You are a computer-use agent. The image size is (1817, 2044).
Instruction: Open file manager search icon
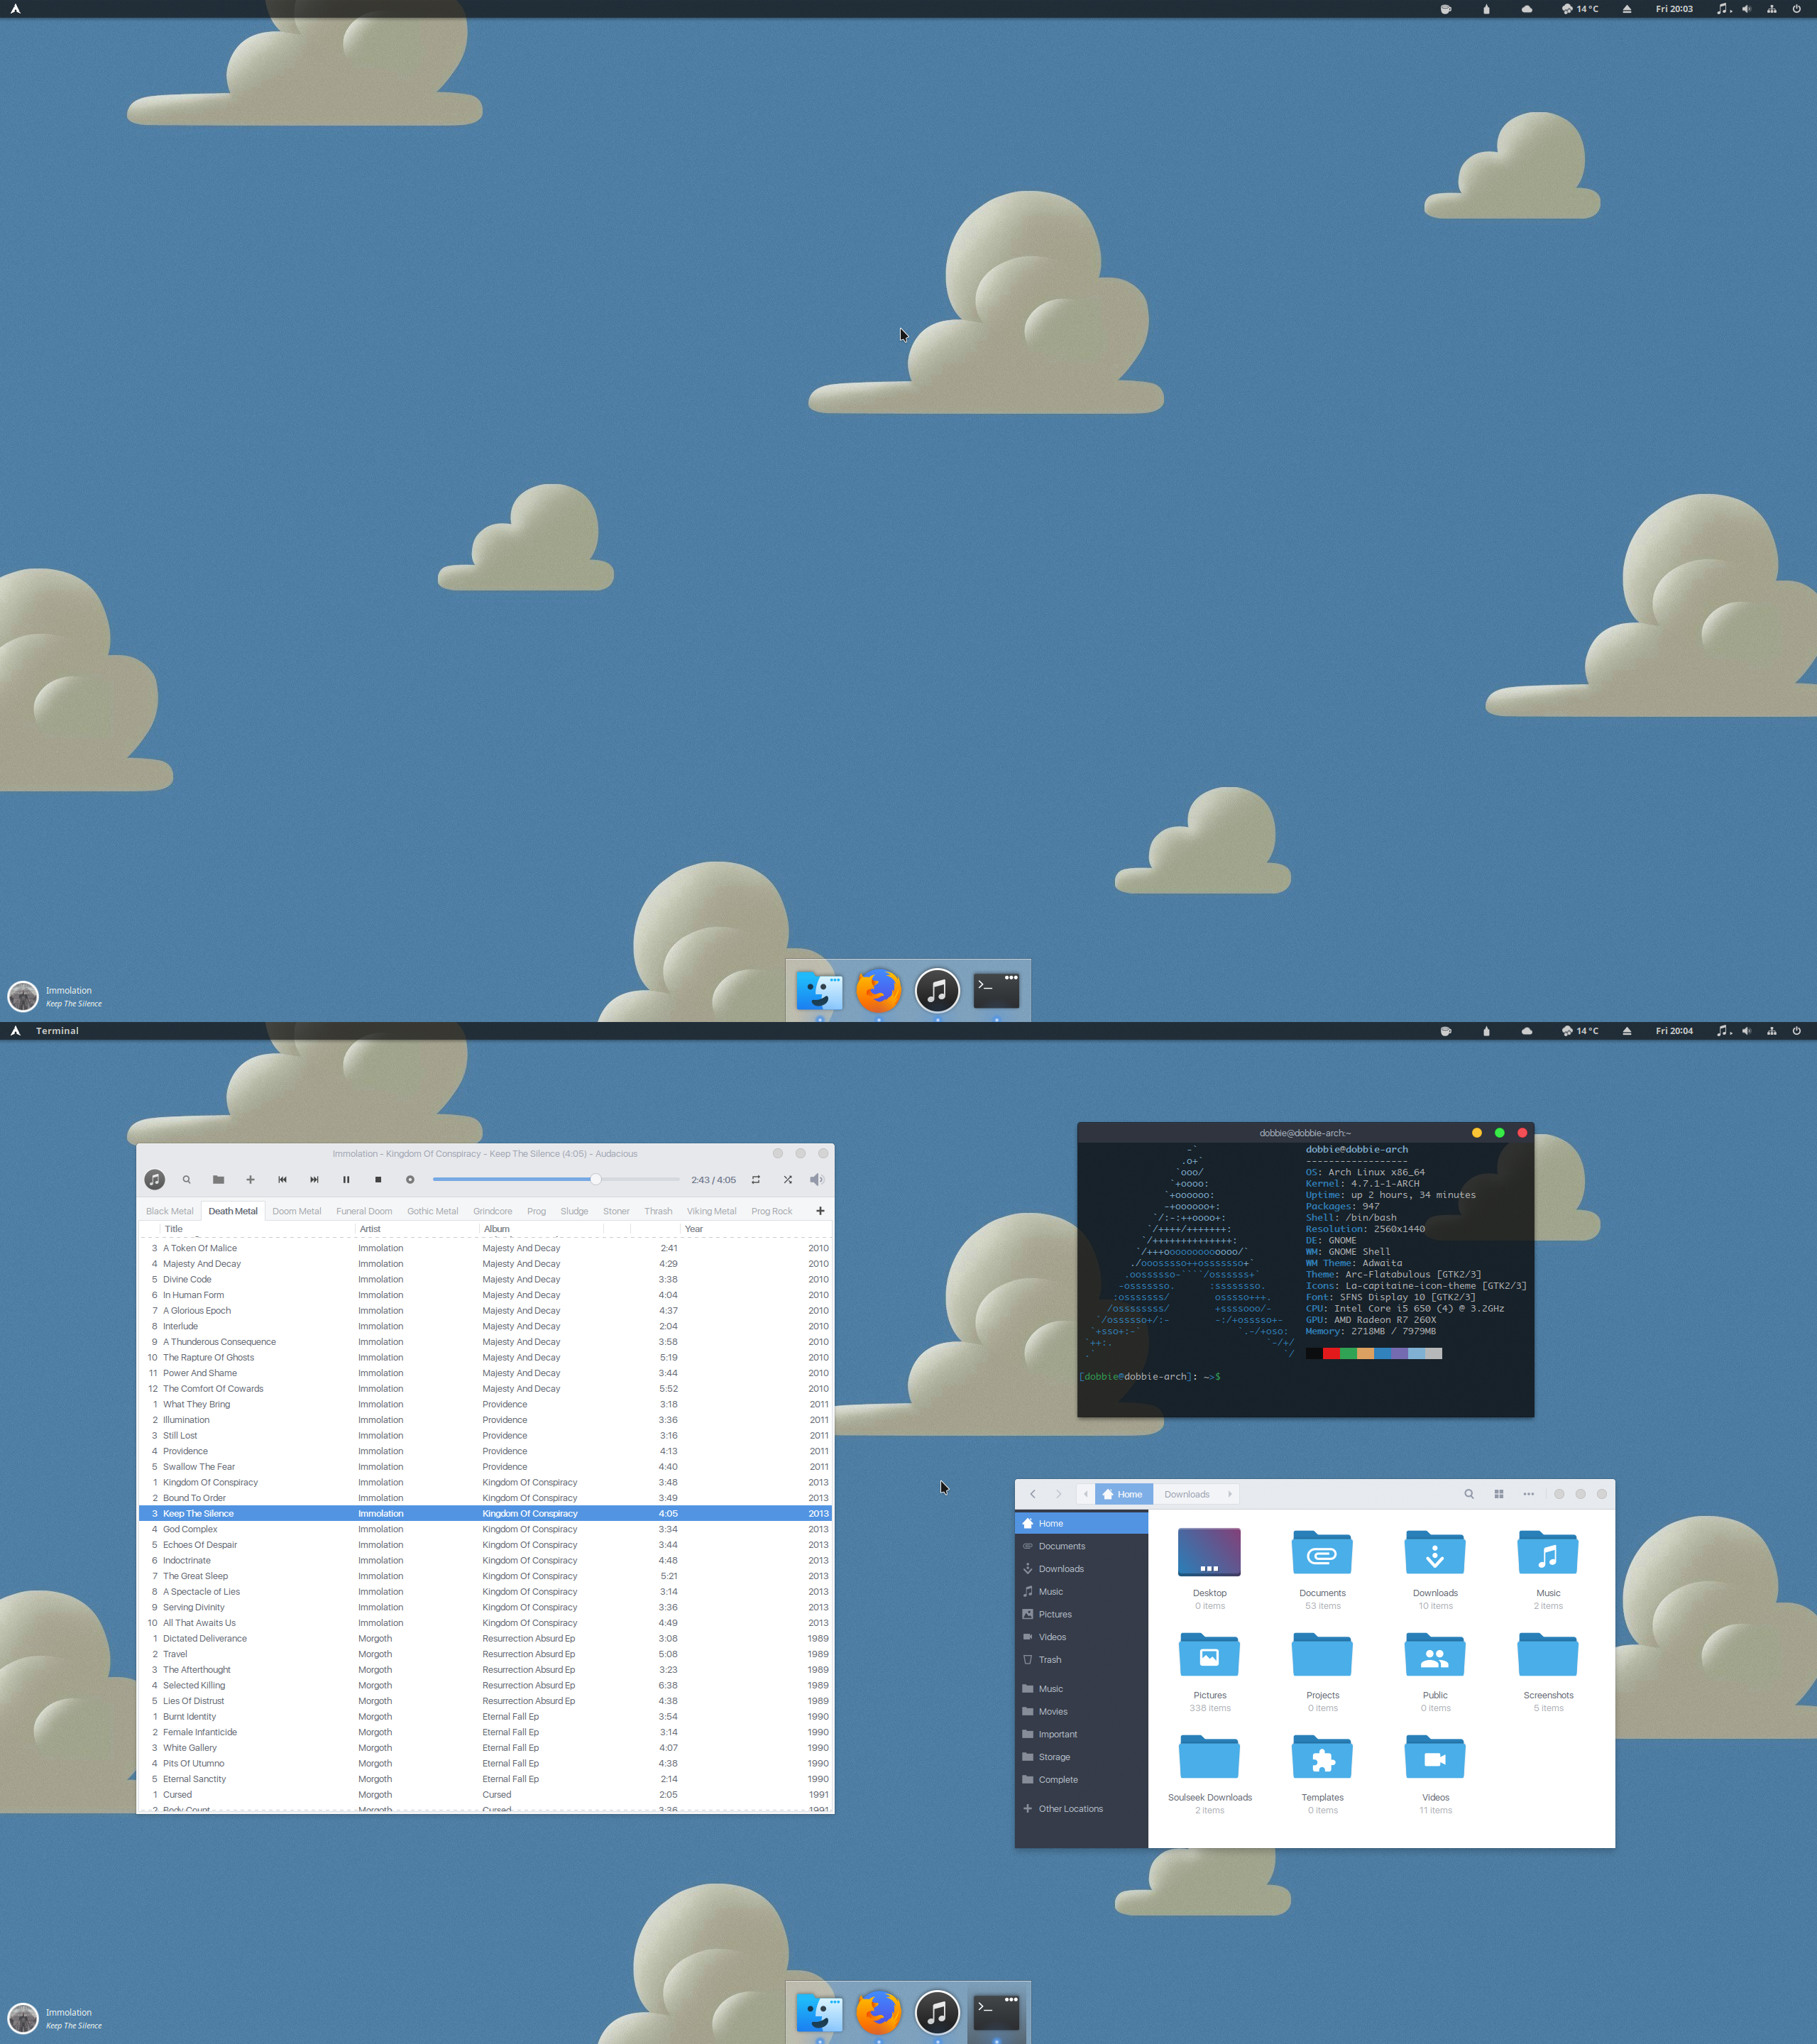1469,1494
